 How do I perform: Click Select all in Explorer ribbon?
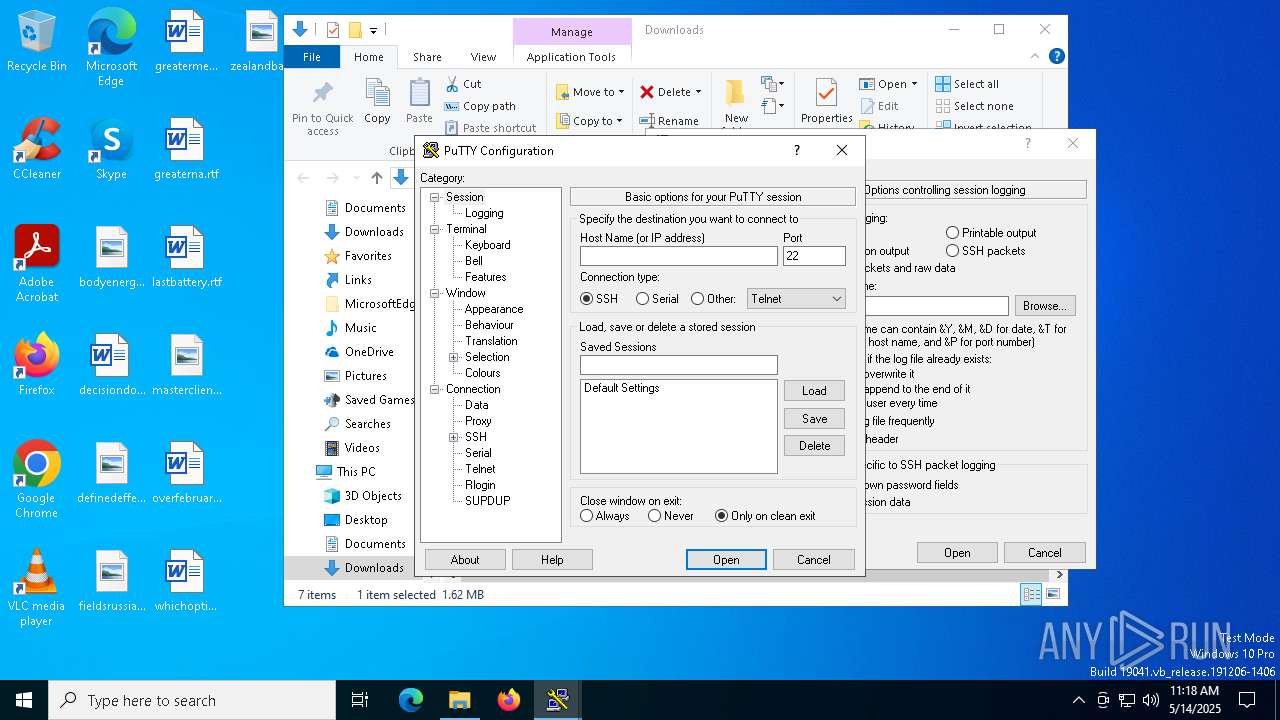[967, 84]
